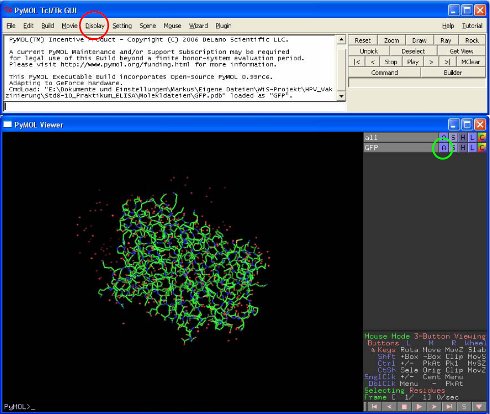Open the Color menu for GFP object

(482, 147)
